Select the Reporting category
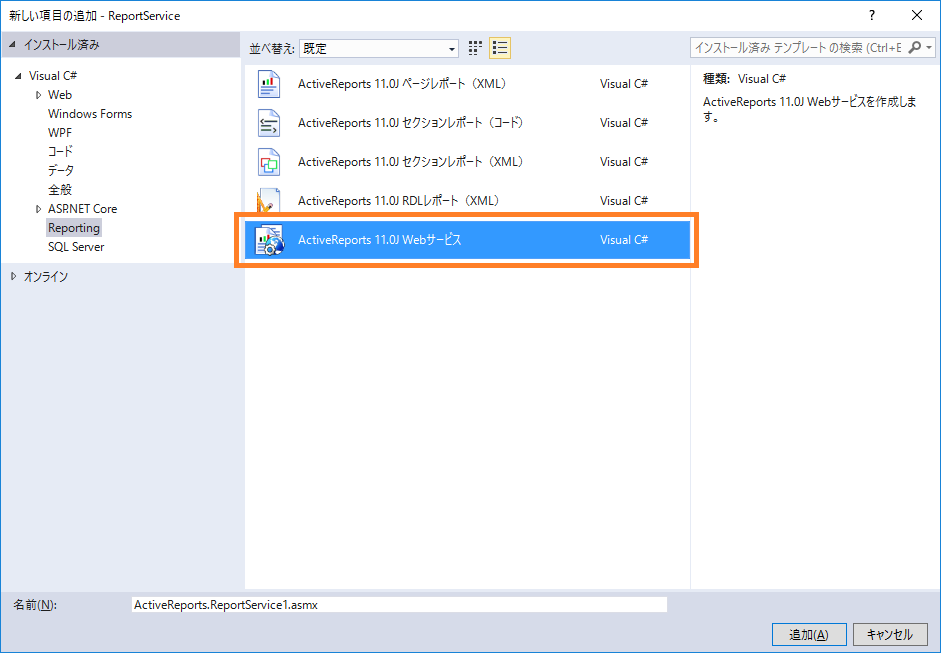 (x=74, y=228)
